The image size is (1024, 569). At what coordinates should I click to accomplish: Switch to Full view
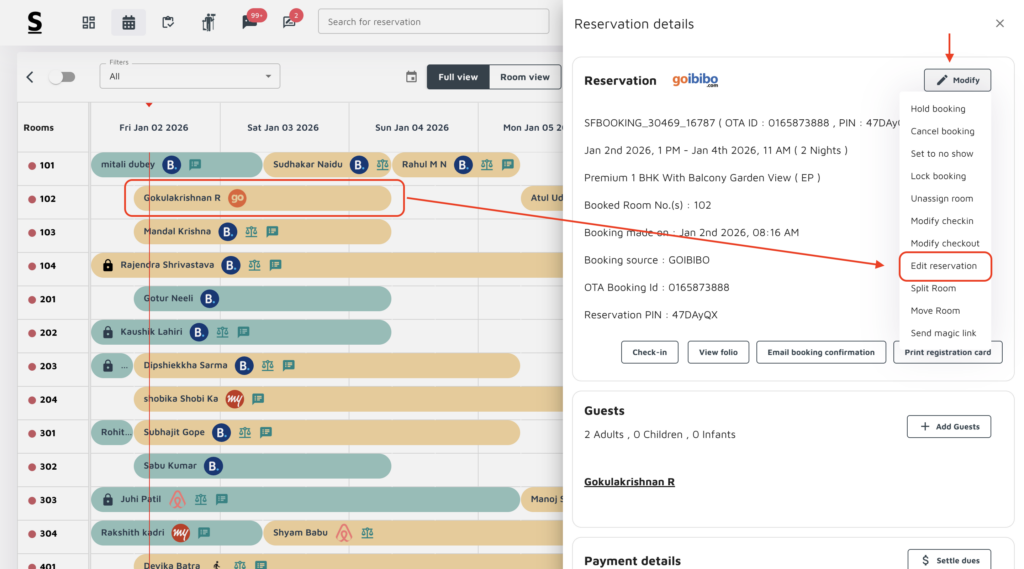(458, 77)
